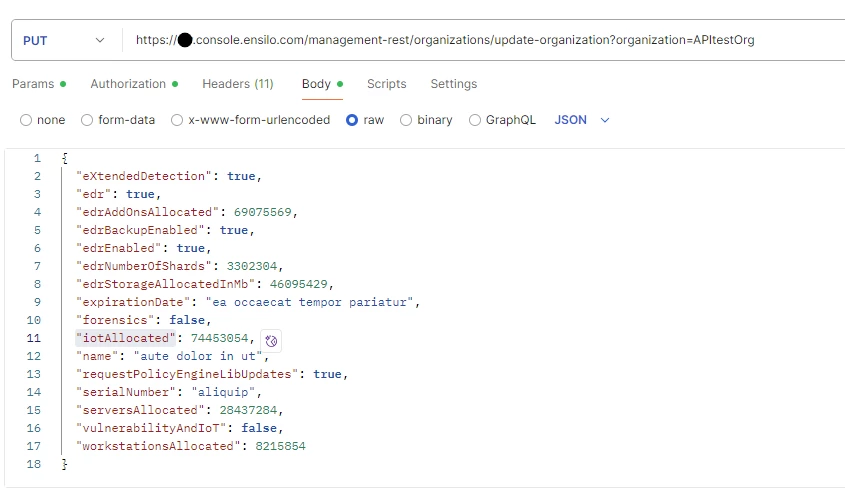The image size is (845, 489).
Task: Click the closing brace on line 18
Action: click(64, 464)
